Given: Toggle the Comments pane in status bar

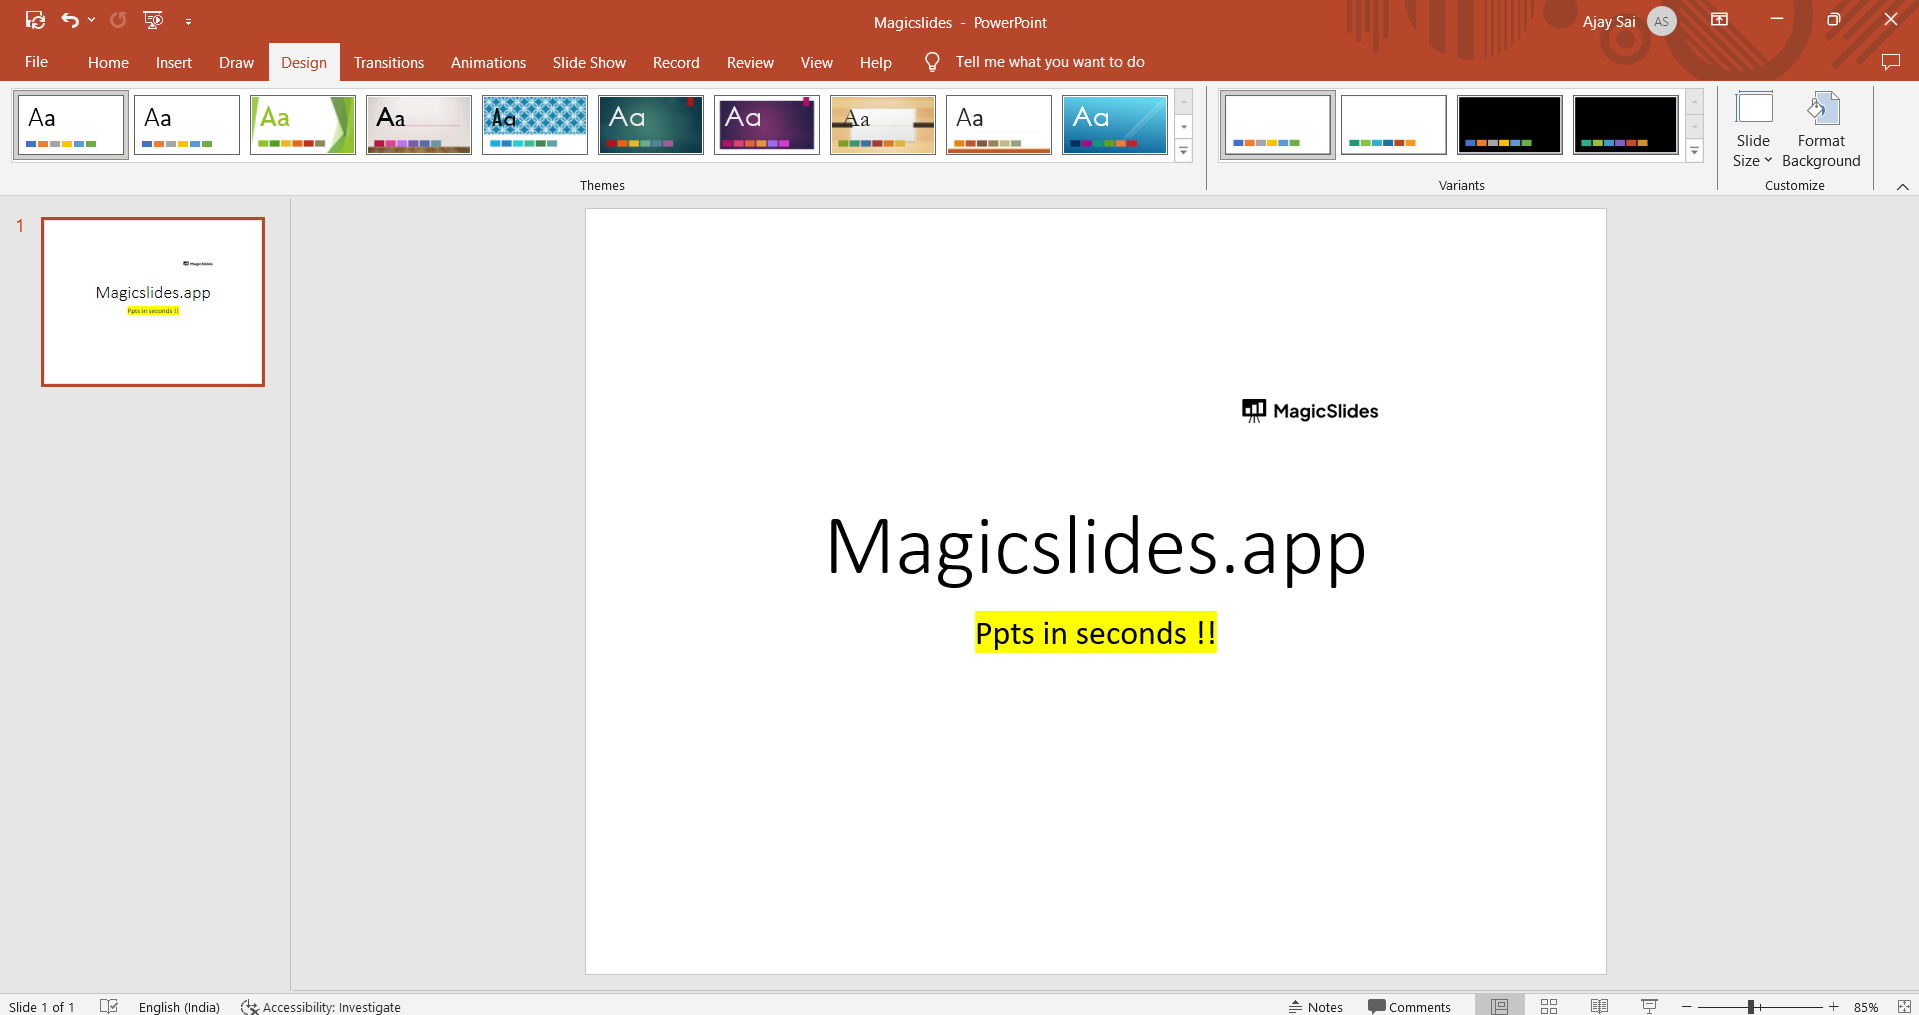Looking at the screenshot, I should (x=1409, y=1006).
